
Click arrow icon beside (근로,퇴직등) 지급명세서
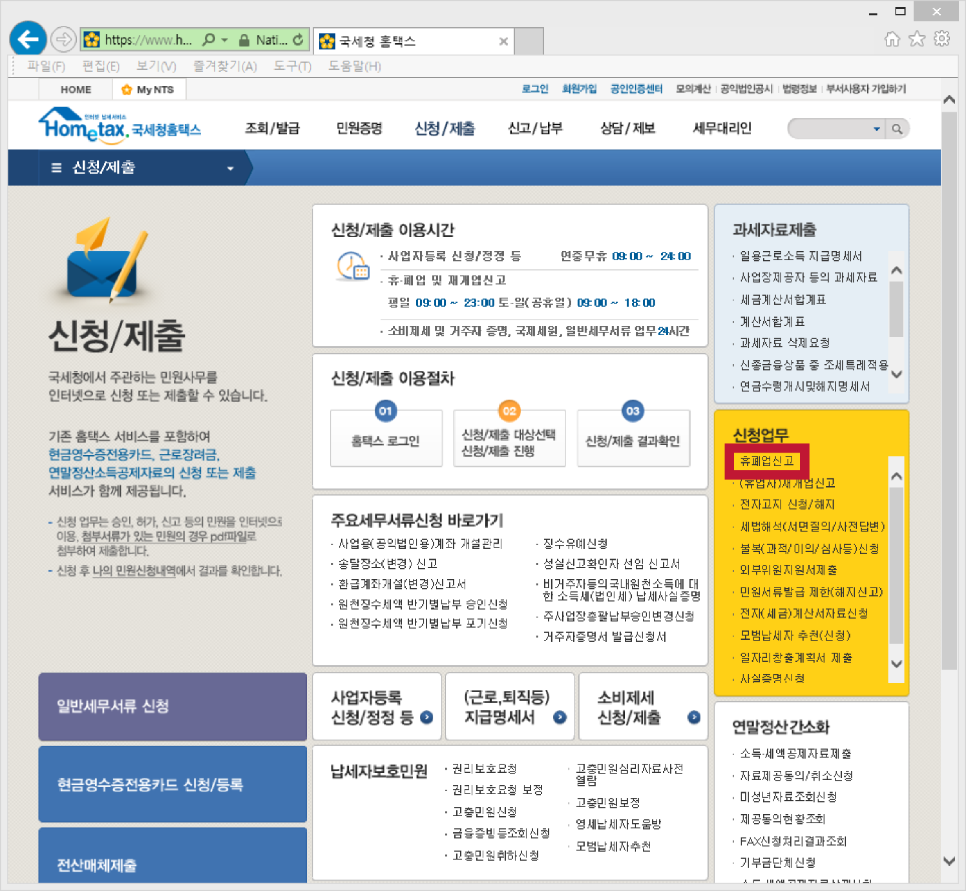click(x=560, y=718)
